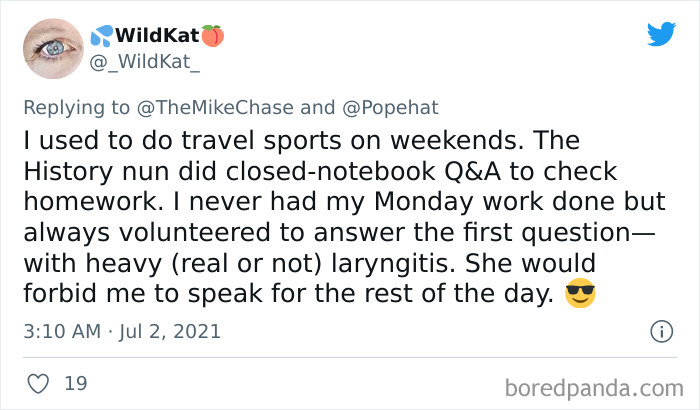Click the water droplets emoji before WildKat
The image size is (700, 410).
click(100, 36)
